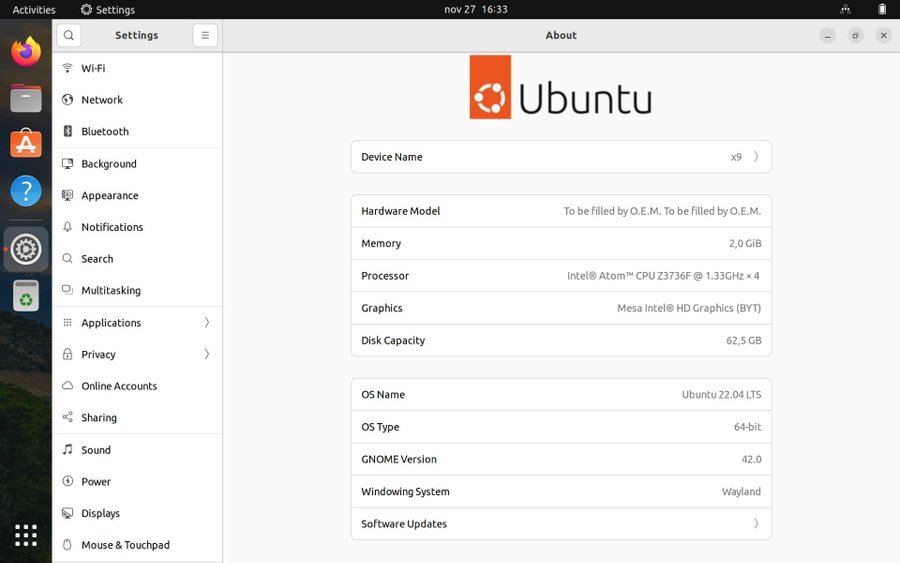Image resolution: width=900 pixels, height=563 pixels.
Task: Select Wi-Fi in the sidebar
Action: pyautogui.click(x=137, y=68)
